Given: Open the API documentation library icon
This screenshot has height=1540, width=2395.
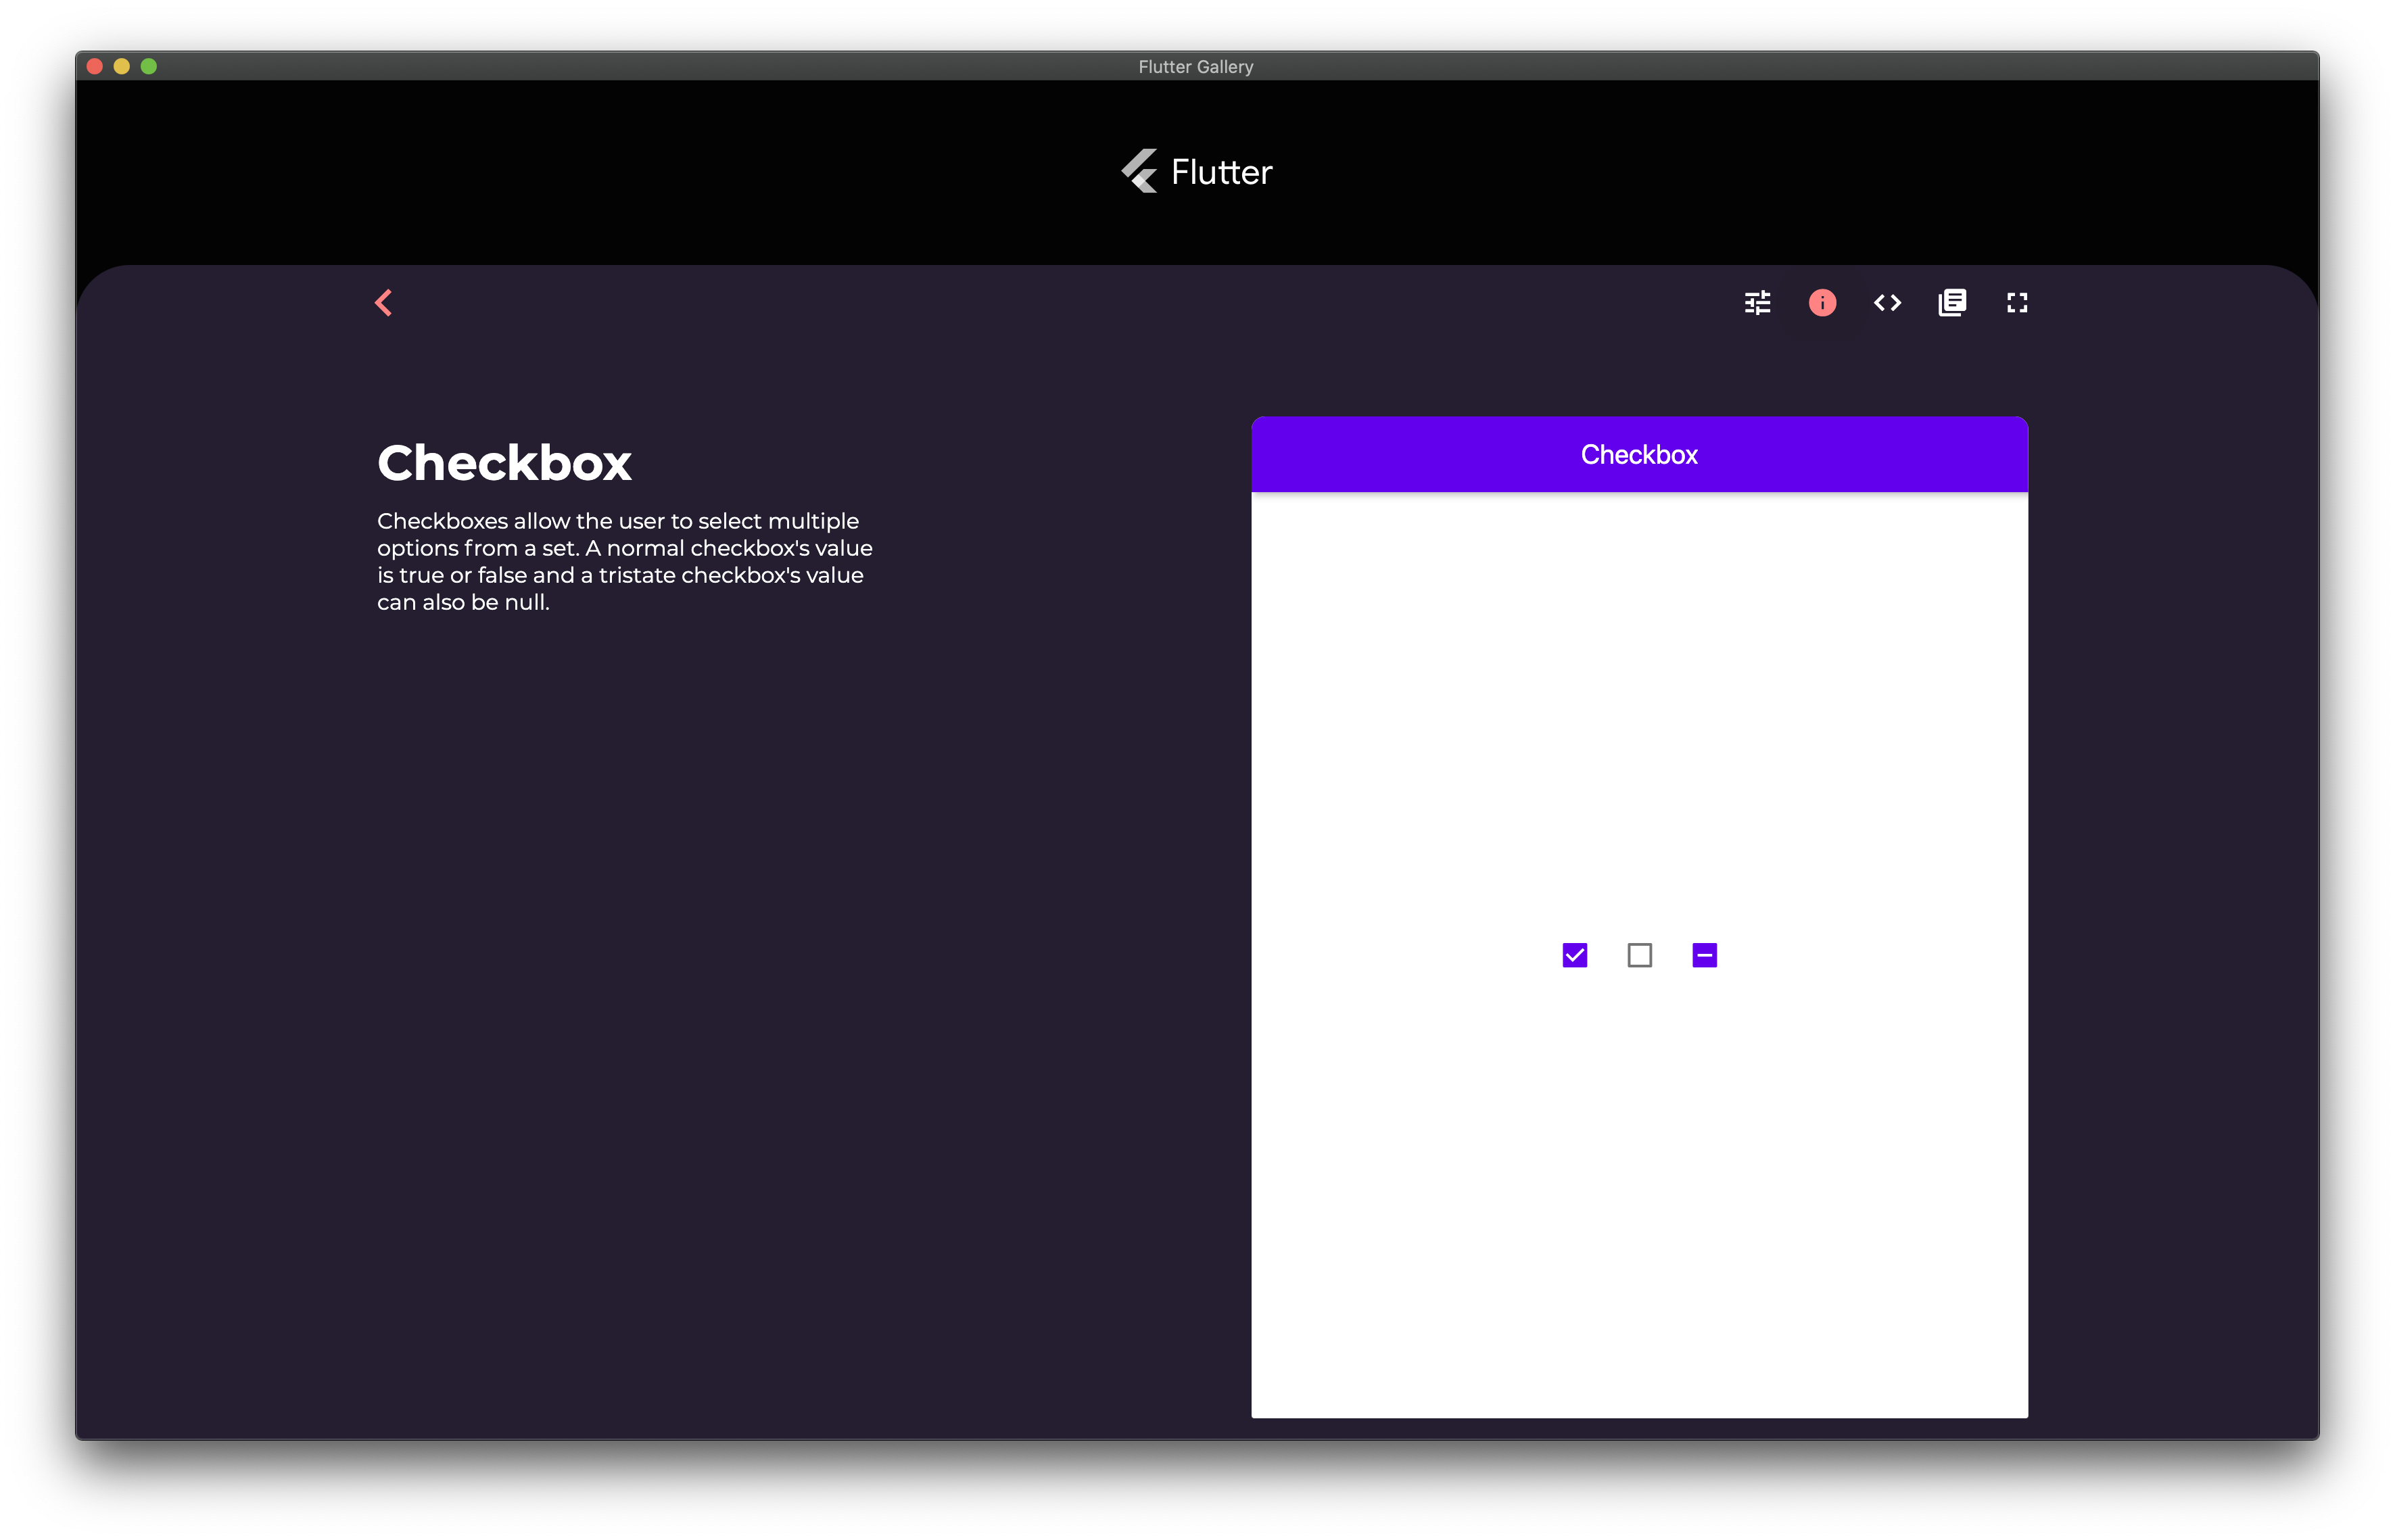Looking at the screenshot, I should (1952, 303).
